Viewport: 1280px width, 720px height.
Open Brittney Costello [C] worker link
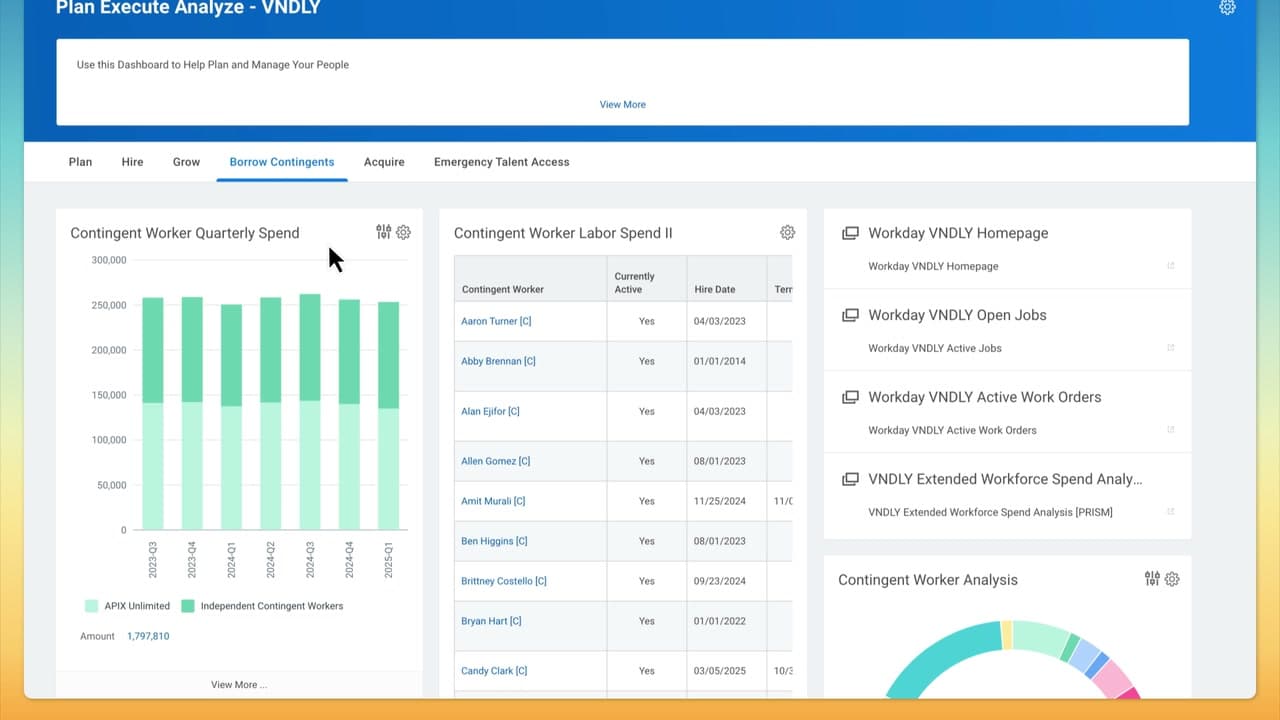point(504,581)
